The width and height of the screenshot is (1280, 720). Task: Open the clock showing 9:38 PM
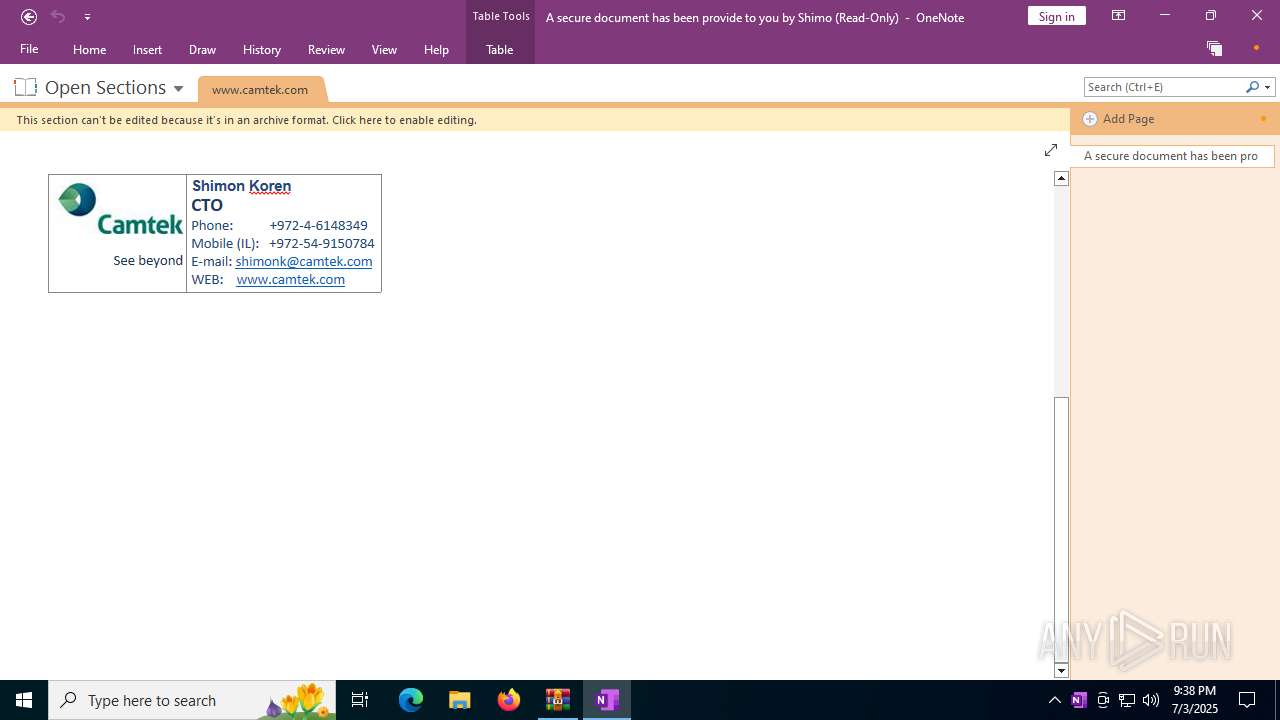(x=1194, y=700)
